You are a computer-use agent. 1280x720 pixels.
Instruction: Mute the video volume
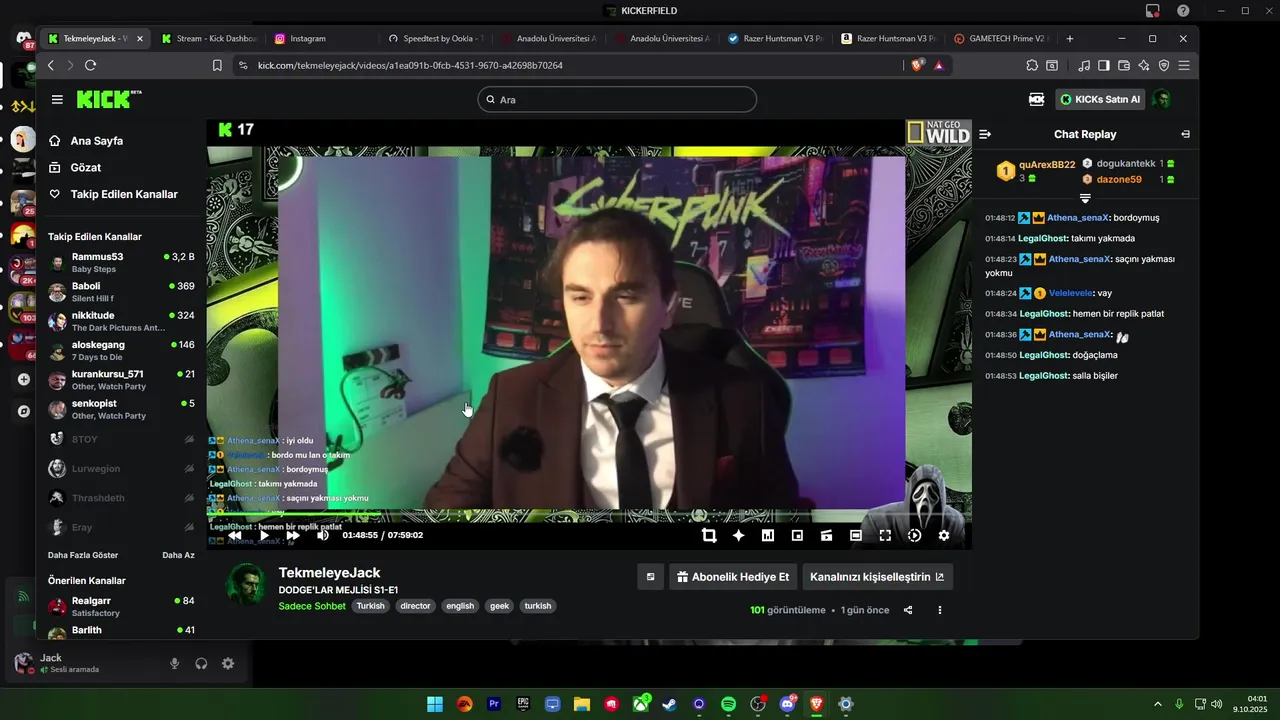(x=323, y=535)
